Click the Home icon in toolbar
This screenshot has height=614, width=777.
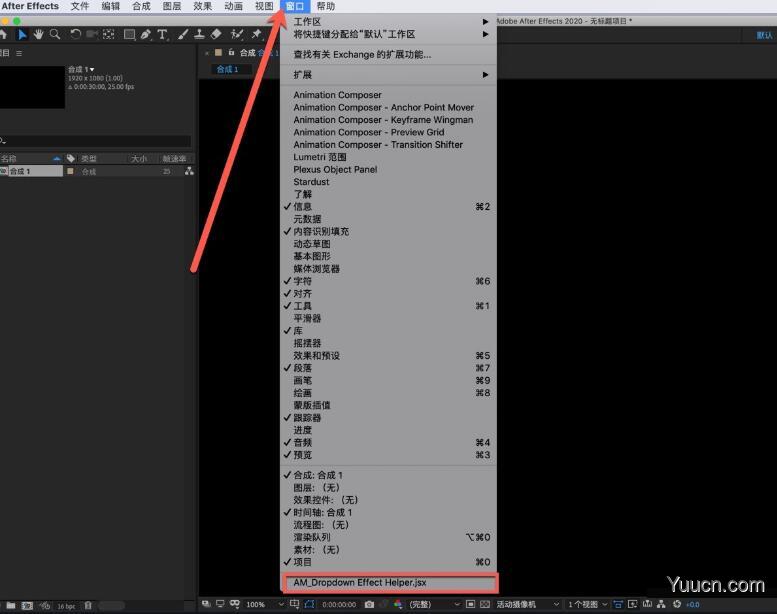point(3,35)
